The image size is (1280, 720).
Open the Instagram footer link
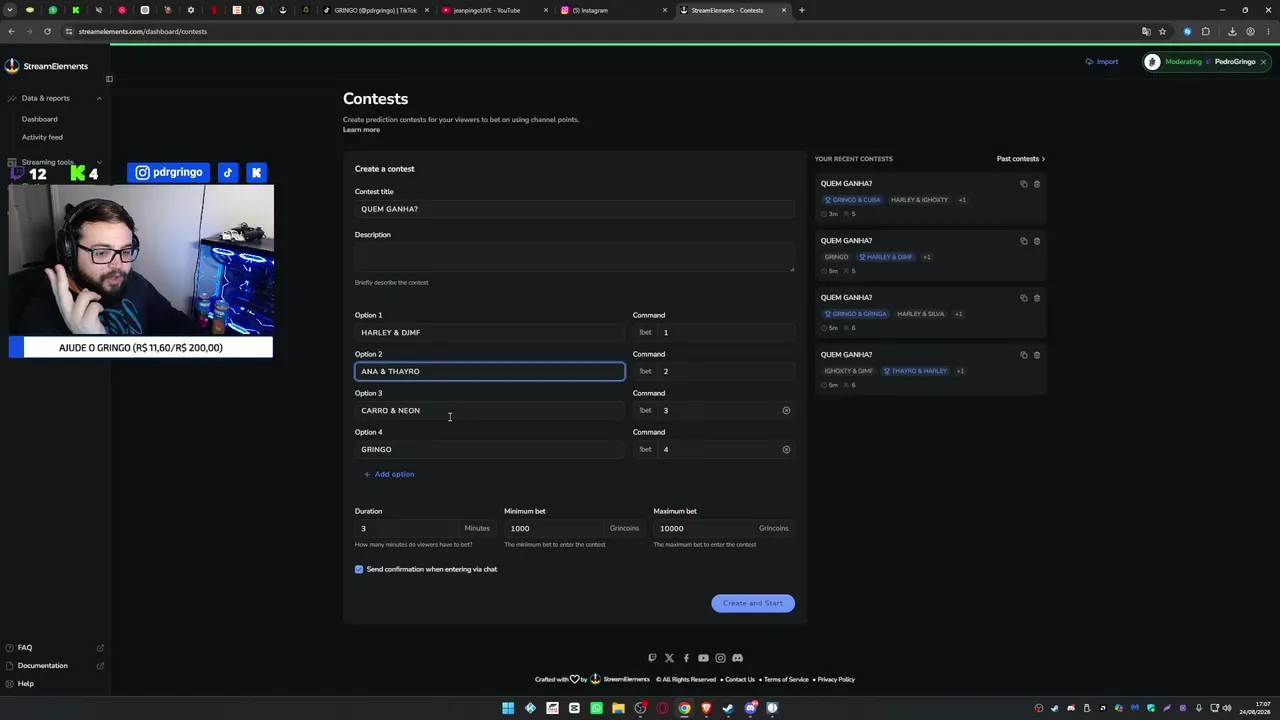coord(720,658)
